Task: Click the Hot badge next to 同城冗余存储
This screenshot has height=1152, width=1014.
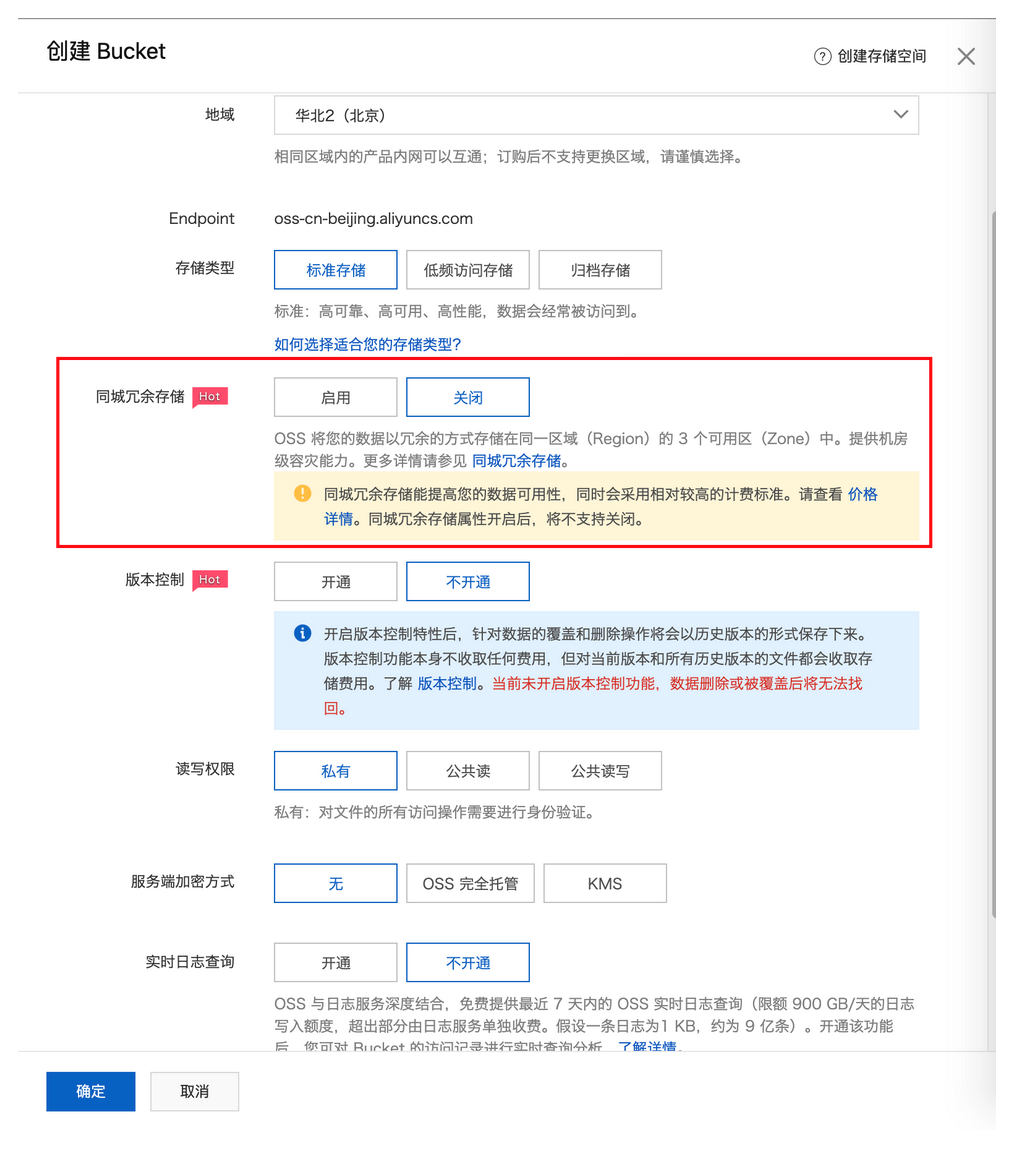Action: (210, 397)
